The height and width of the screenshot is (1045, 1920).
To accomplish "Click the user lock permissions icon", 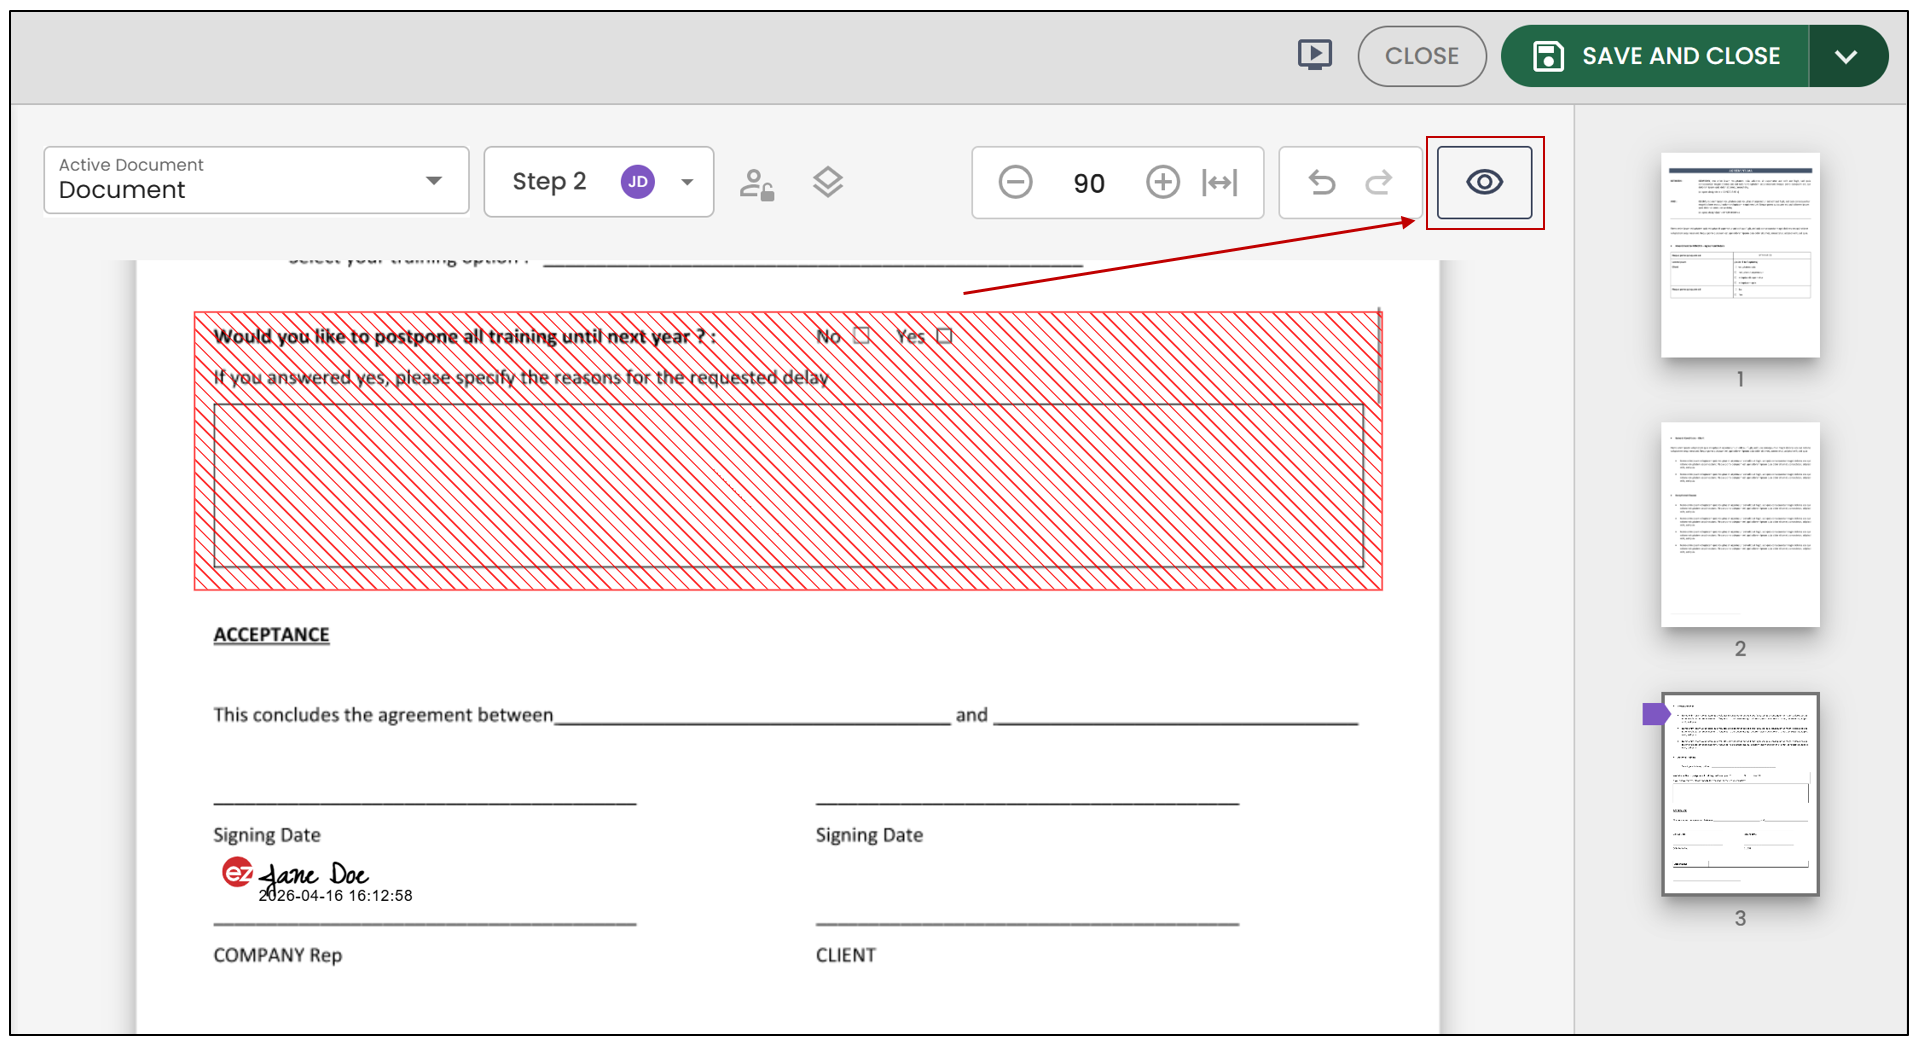I will coord(757,184).
